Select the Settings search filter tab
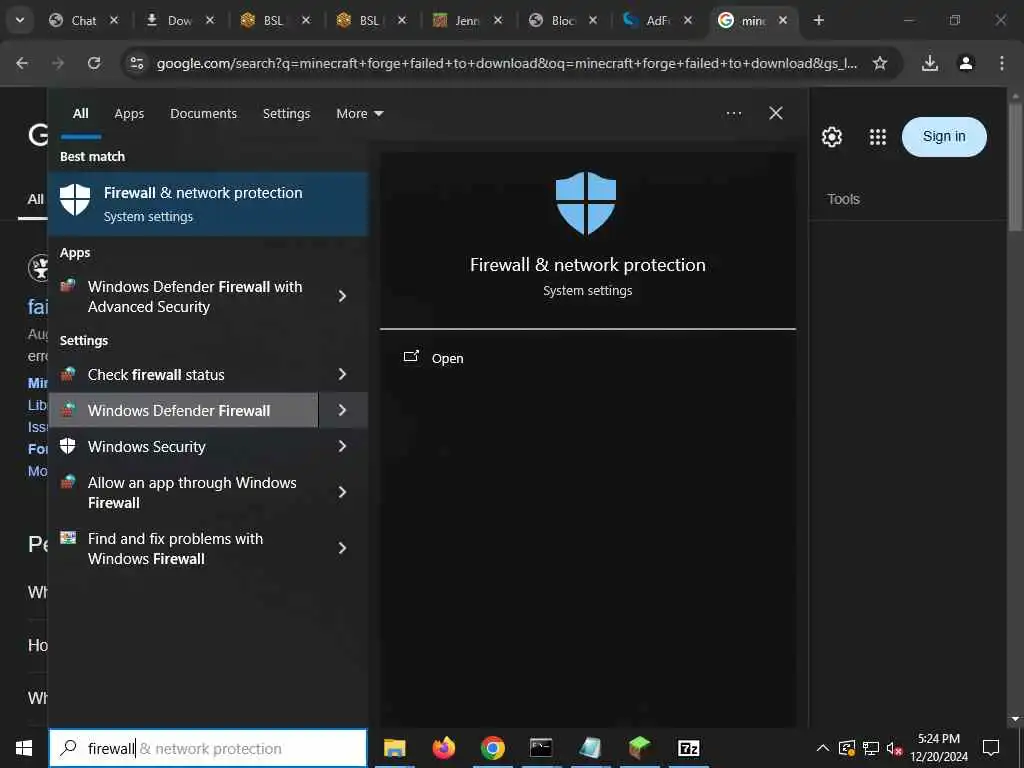The height and width of the screenshot is (768, 1024). tap(287, 114)
